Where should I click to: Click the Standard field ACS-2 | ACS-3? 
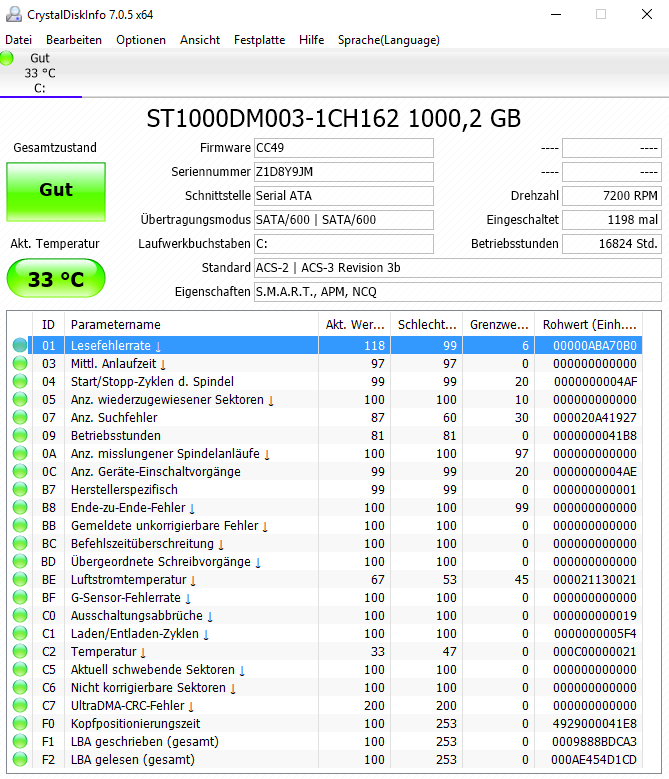coord(457,268)
